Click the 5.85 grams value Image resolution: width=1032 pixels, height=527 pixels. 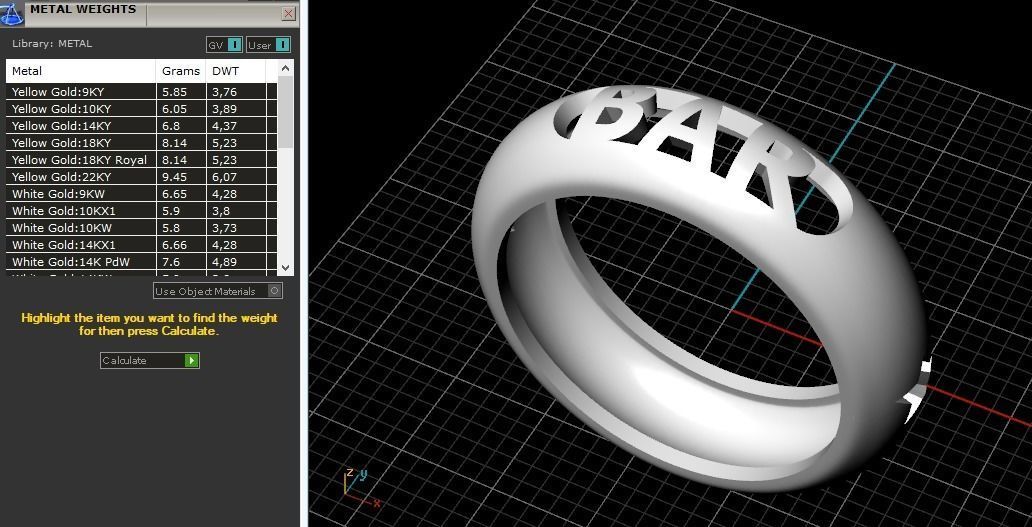coord(174,92)
